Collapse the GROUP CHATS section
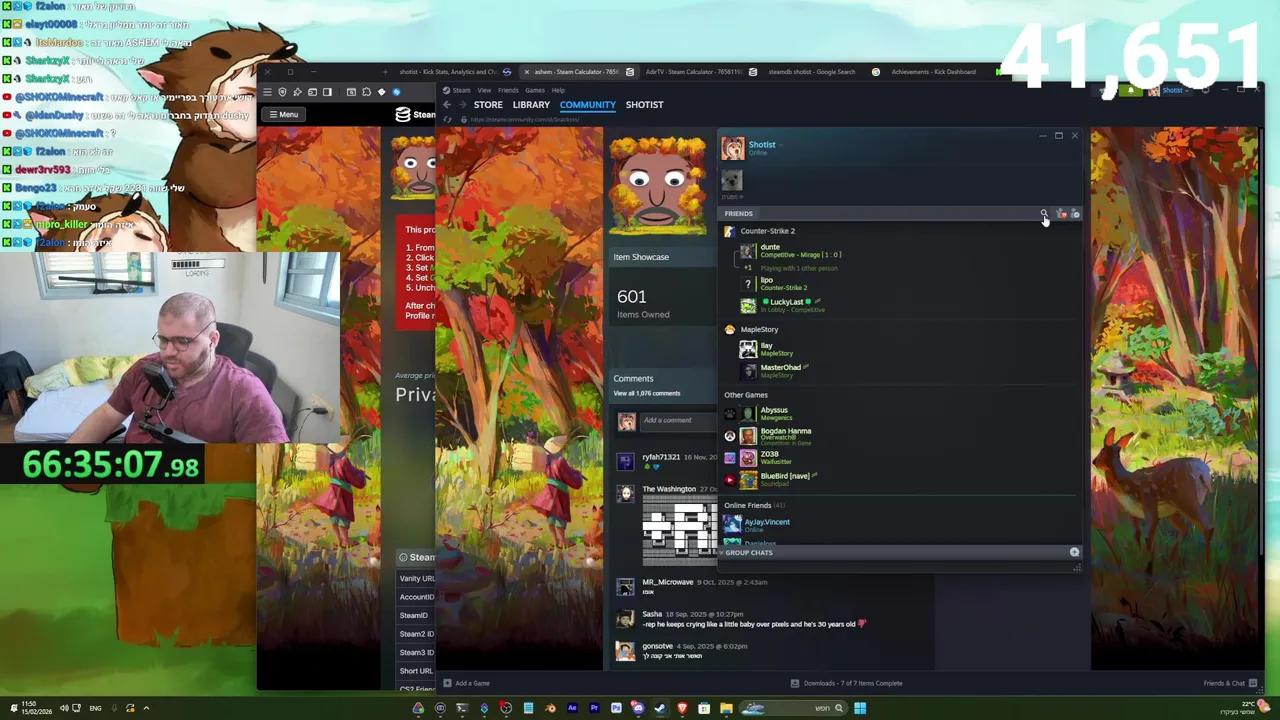The width and height of the screenshot is (1280, 720). tap(749, 552)
